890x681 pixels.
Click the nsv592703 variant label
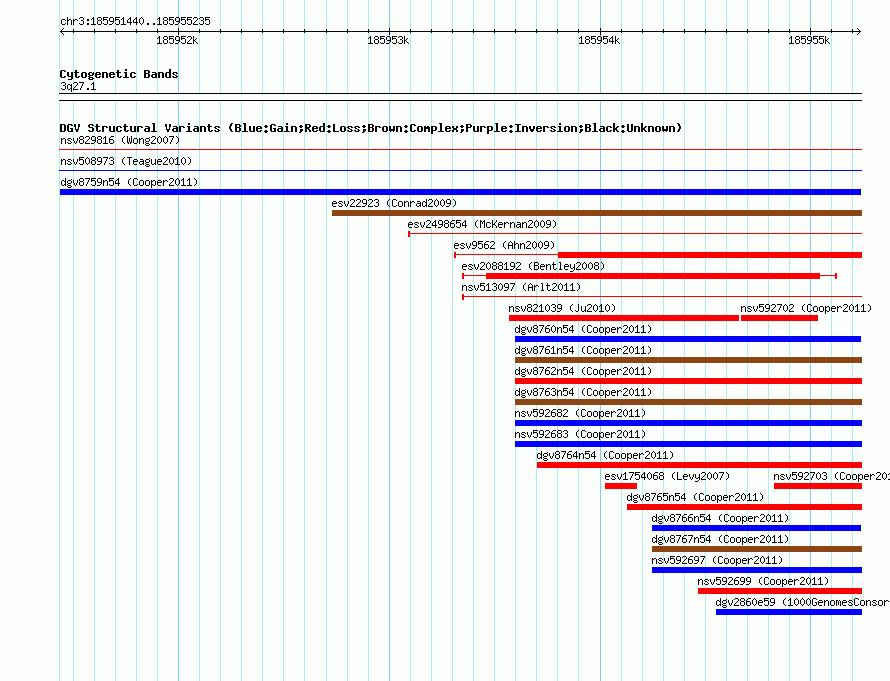831,476
